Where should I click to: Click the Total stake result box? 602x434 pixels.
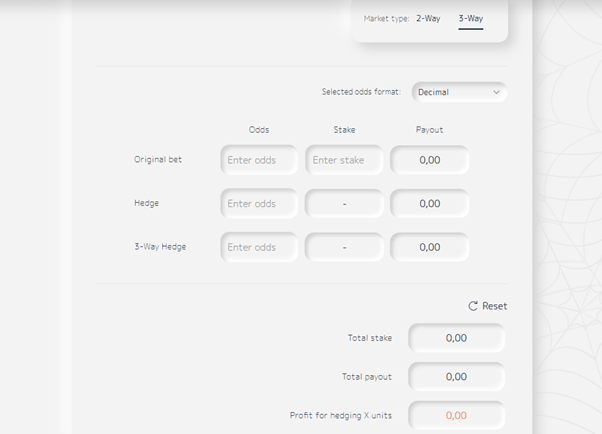(456, 338)
